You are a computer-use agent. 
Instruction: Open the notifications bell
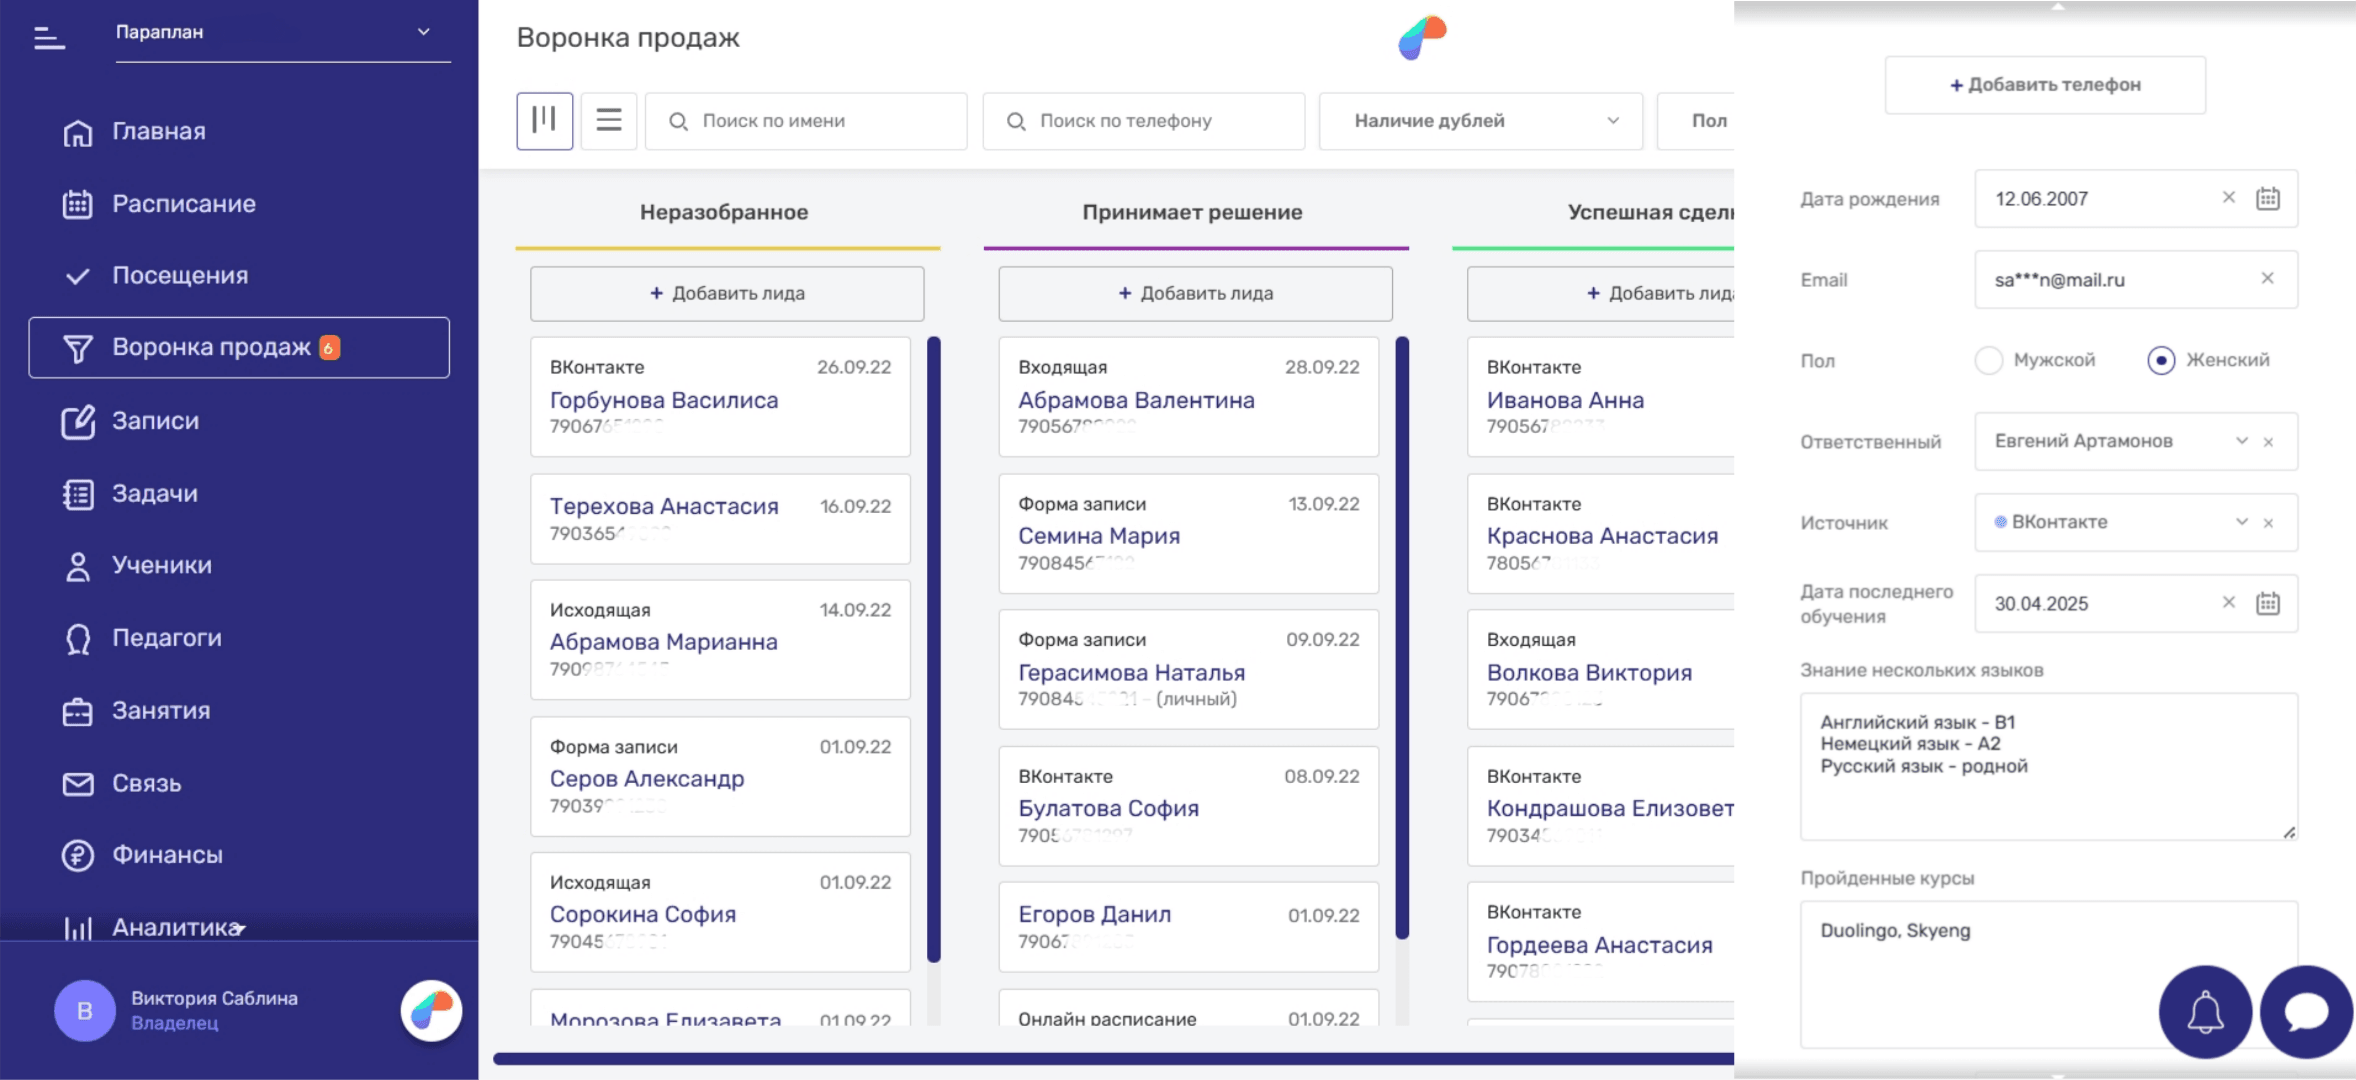(2205, 1012)
